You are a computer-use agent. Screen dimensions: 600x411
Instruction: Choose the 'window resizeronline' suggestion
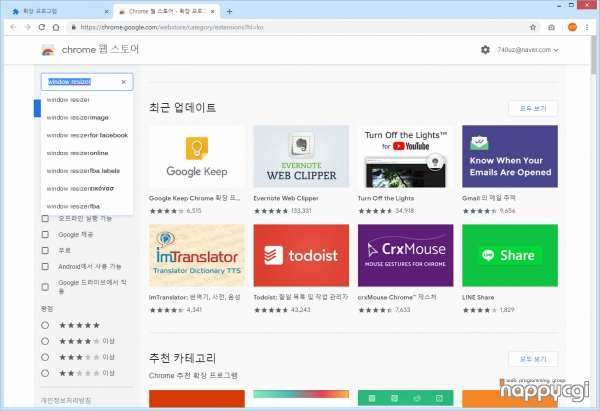(x=87, y=153)
